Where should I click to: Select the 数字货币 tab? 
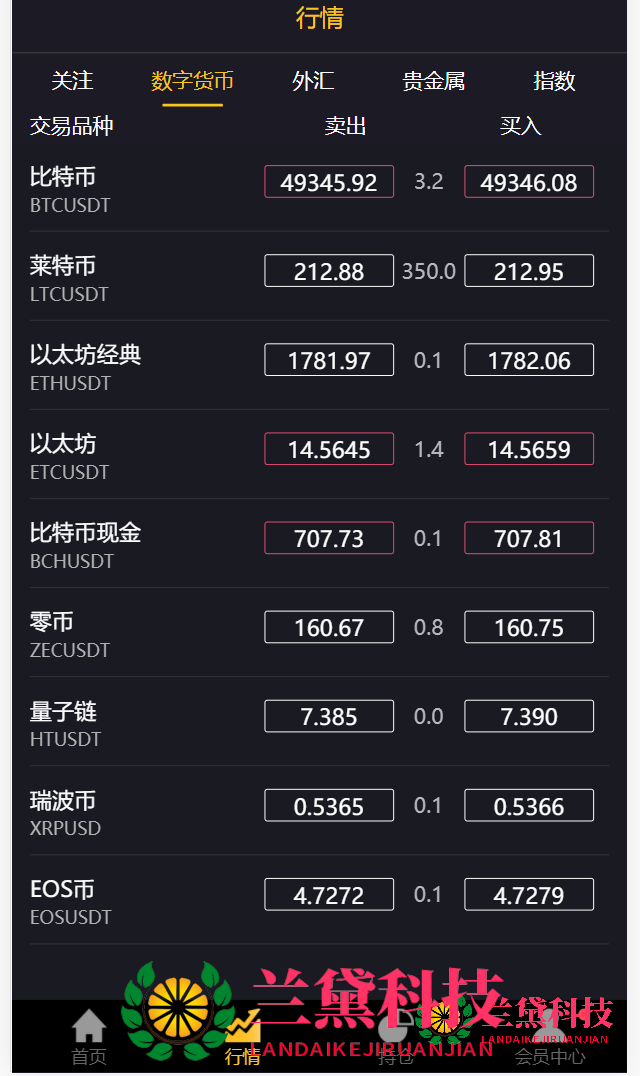tap(192, 81)
